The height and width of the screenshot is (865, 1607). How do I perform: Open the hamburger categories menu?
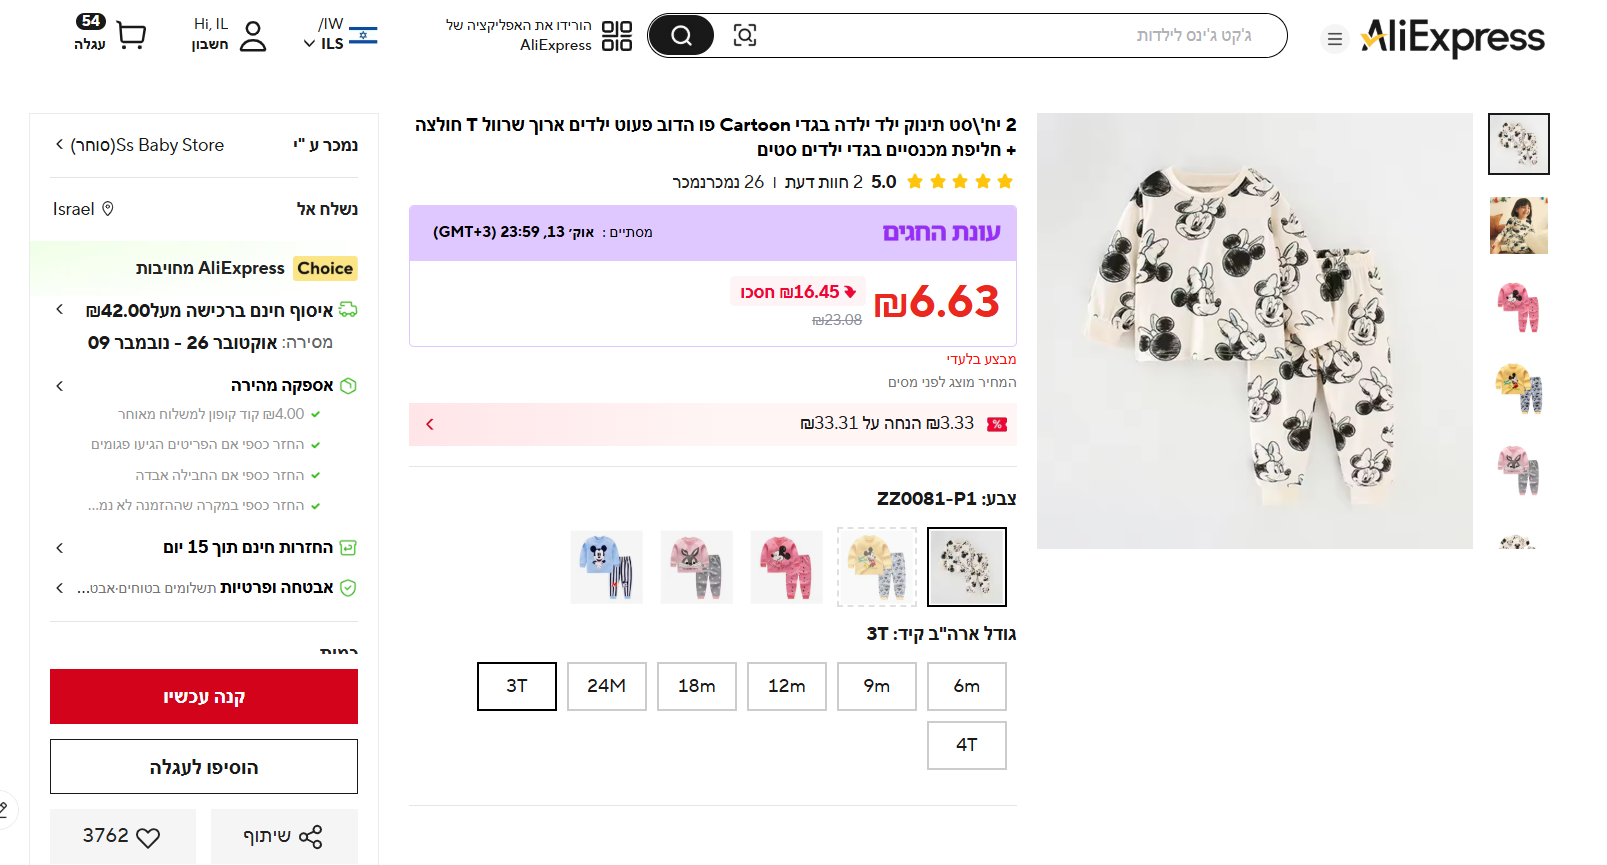(x=1334, y=39)
